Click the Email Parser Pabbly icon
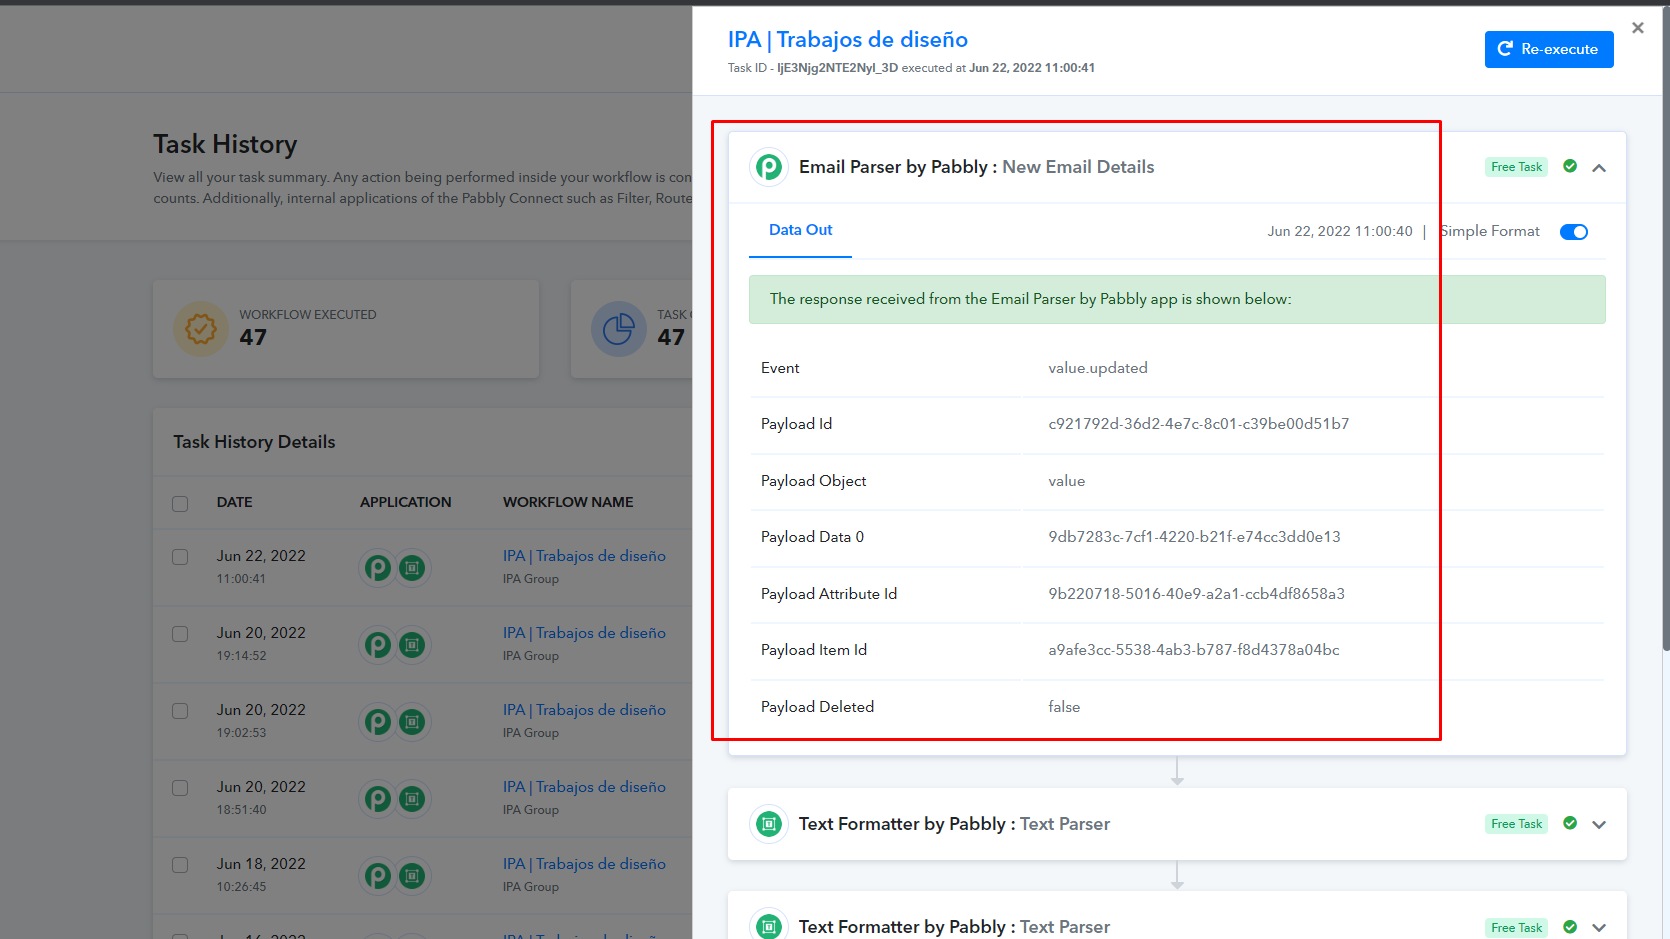 tap(769, 167)
